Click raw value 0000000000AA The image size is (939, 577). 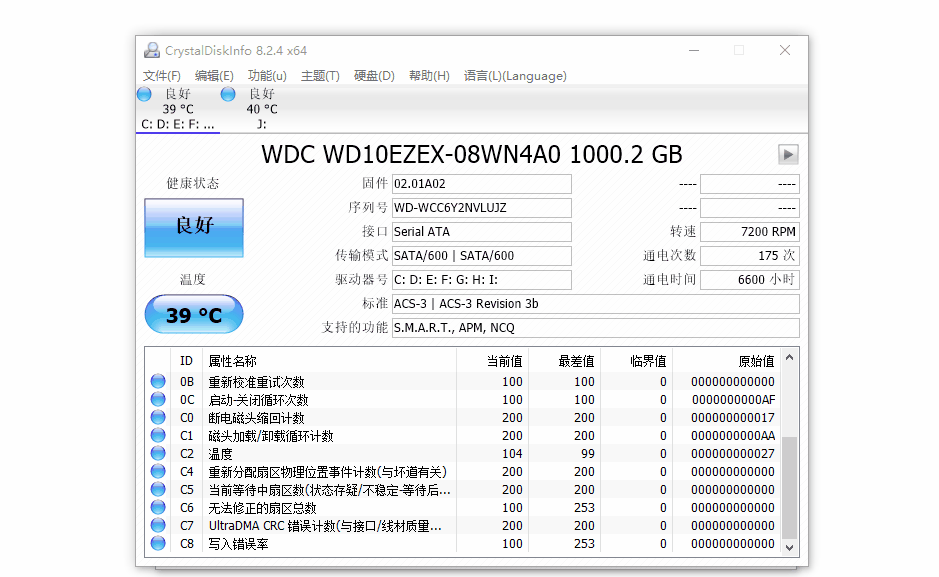pyautogui.click(x=733, y=435)
